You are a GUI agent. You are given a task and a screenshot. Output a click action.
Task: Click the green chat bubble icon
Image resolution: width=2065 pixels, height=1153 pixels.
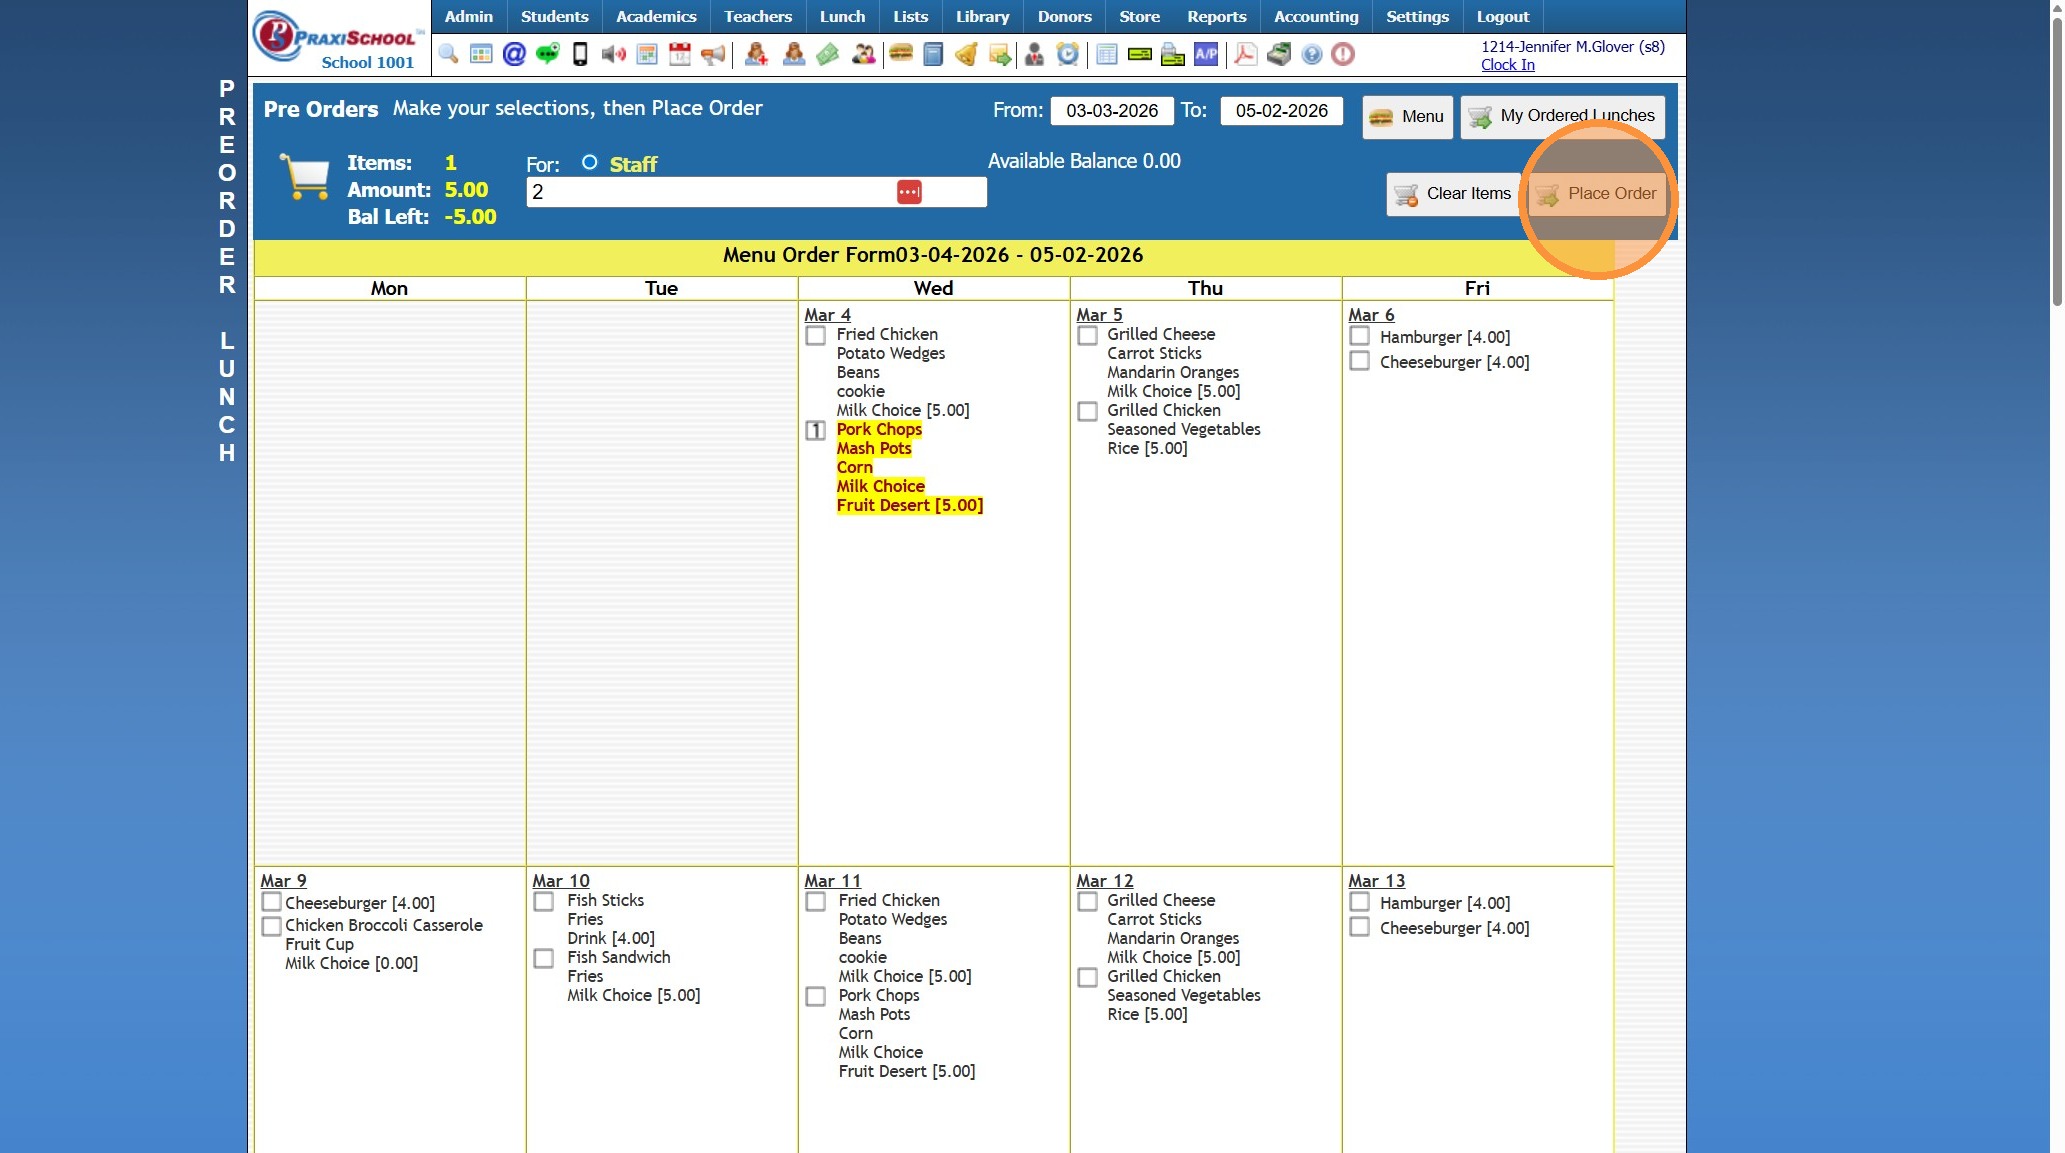[x=547, y=54]
